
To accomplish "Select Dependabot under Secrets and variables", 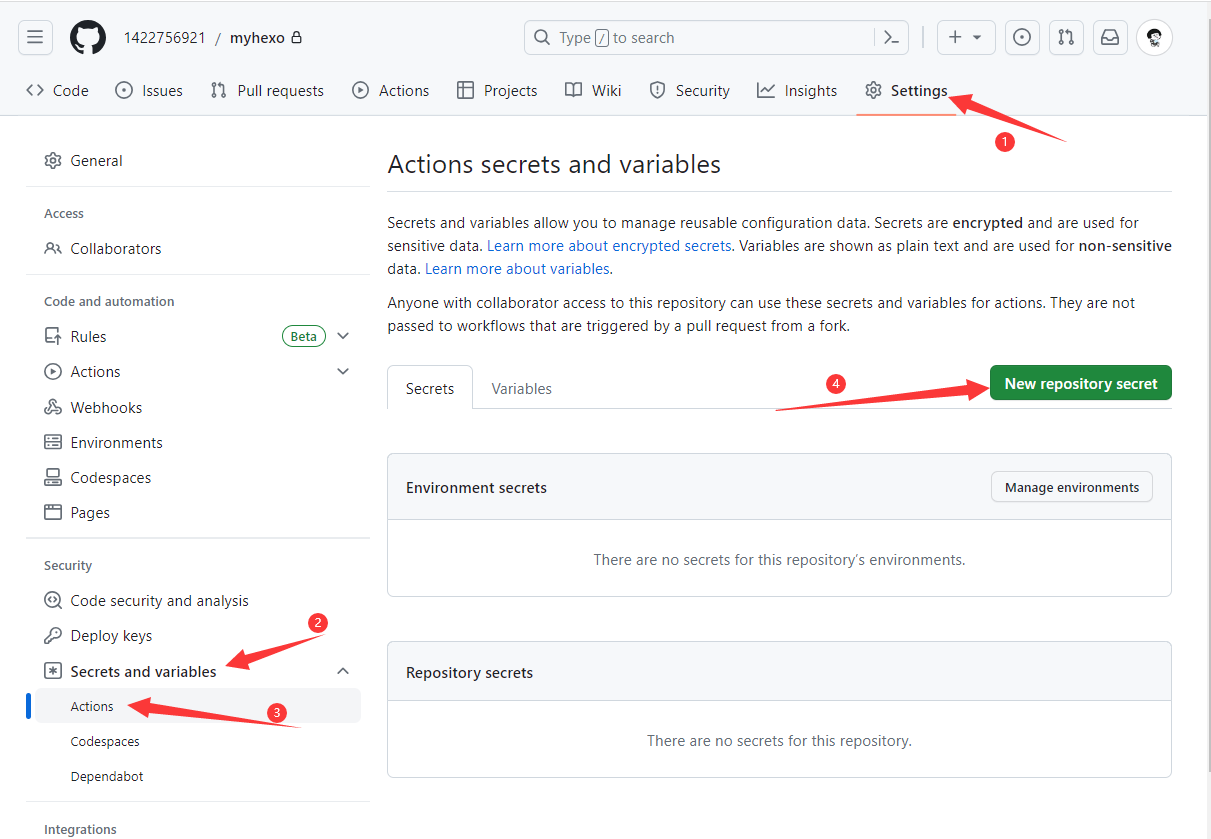I will 107,776.
